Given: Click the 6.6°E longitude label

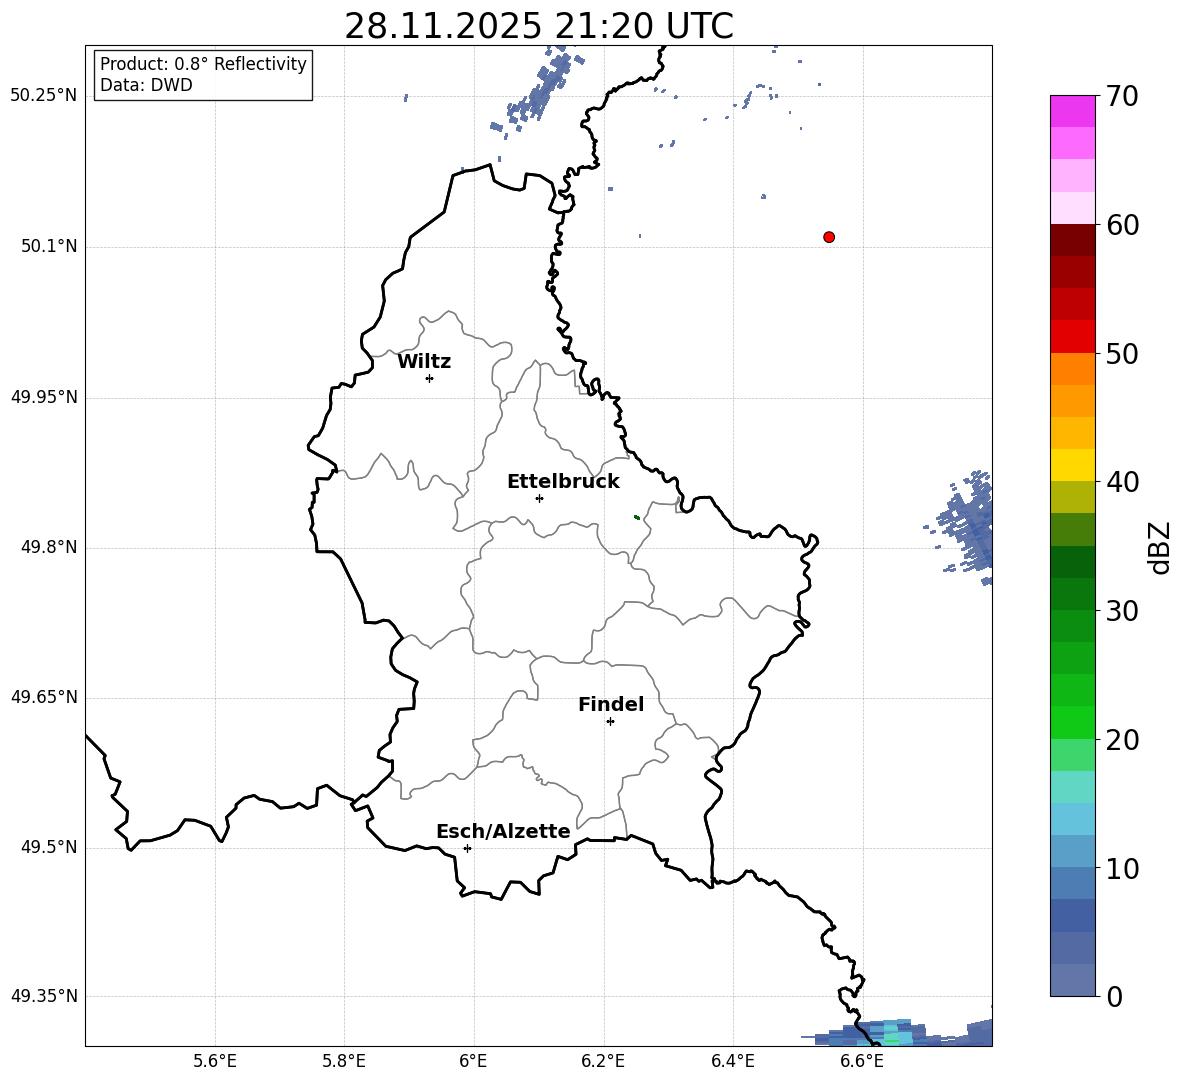Looking at the screenshot, I should 862,1061.
